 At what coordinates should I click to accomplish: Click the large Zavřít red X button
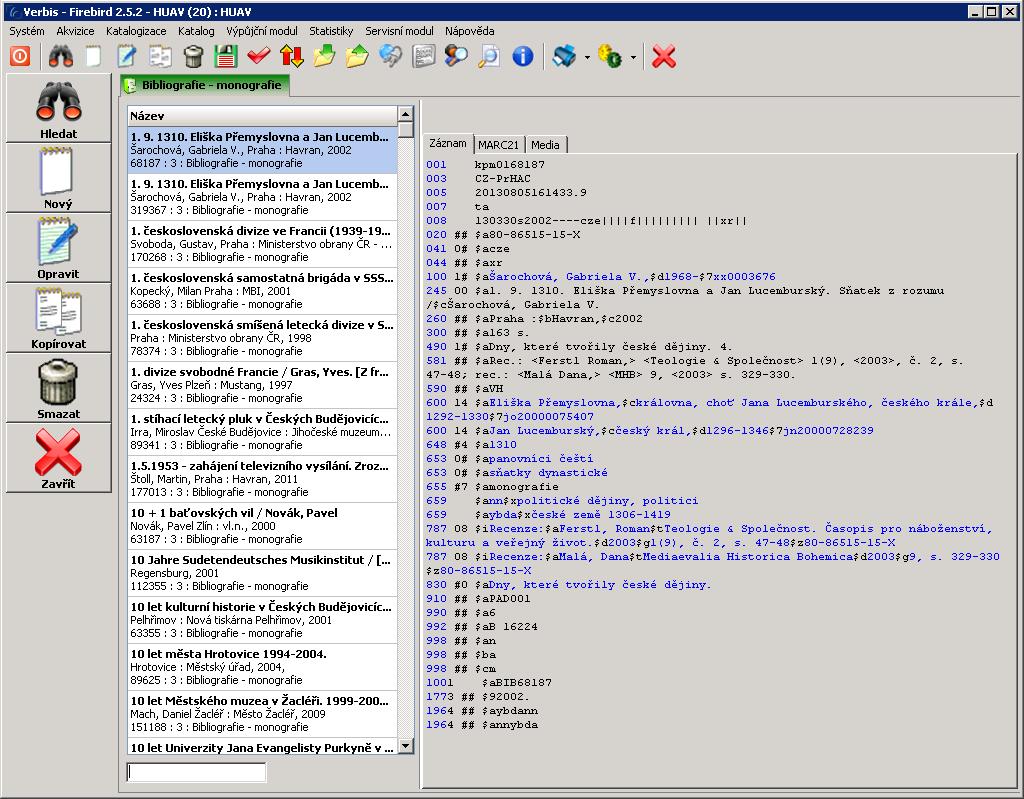pos(58,457)
